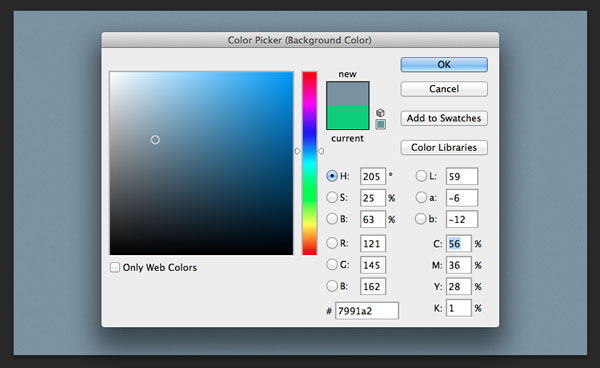The image size is (600, 368).
Task: Confirm the color with the OK button
Action: click(444, 65)
